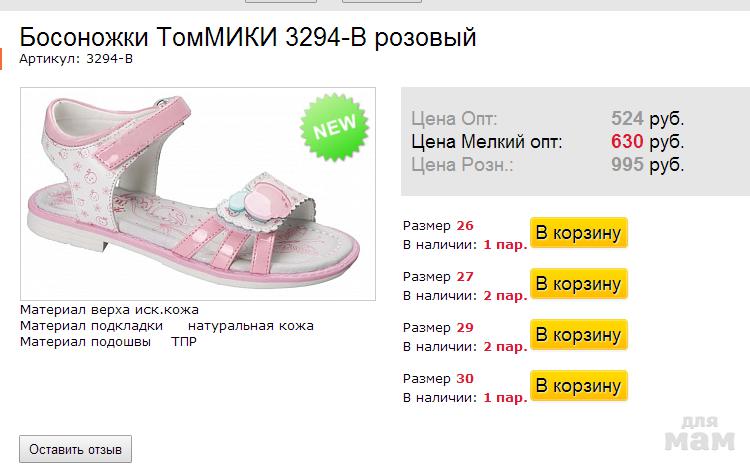Image resolution: width=750 pixels, height=465 pixels.
Task: Click the 'Размер 30' label
Action: pos(438,378)
